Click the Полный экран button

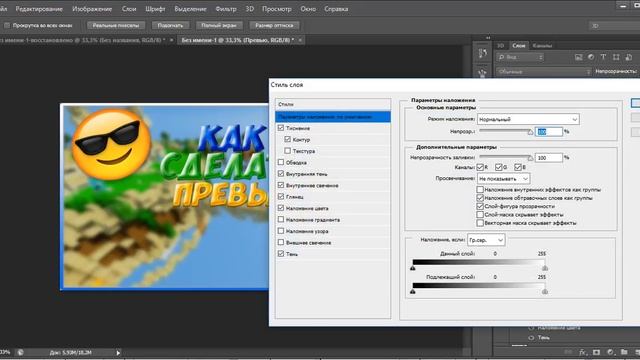219,25
